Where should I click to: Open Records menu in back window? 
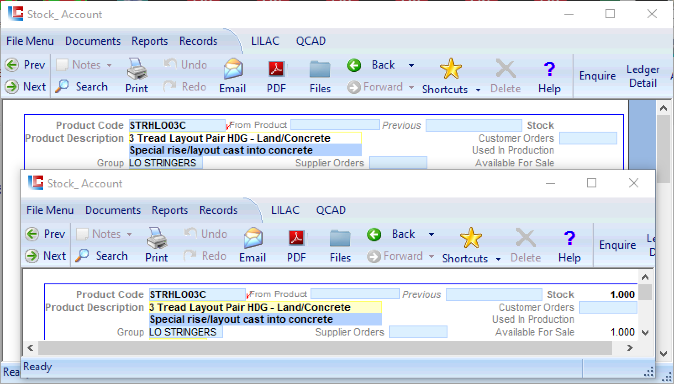198,41
